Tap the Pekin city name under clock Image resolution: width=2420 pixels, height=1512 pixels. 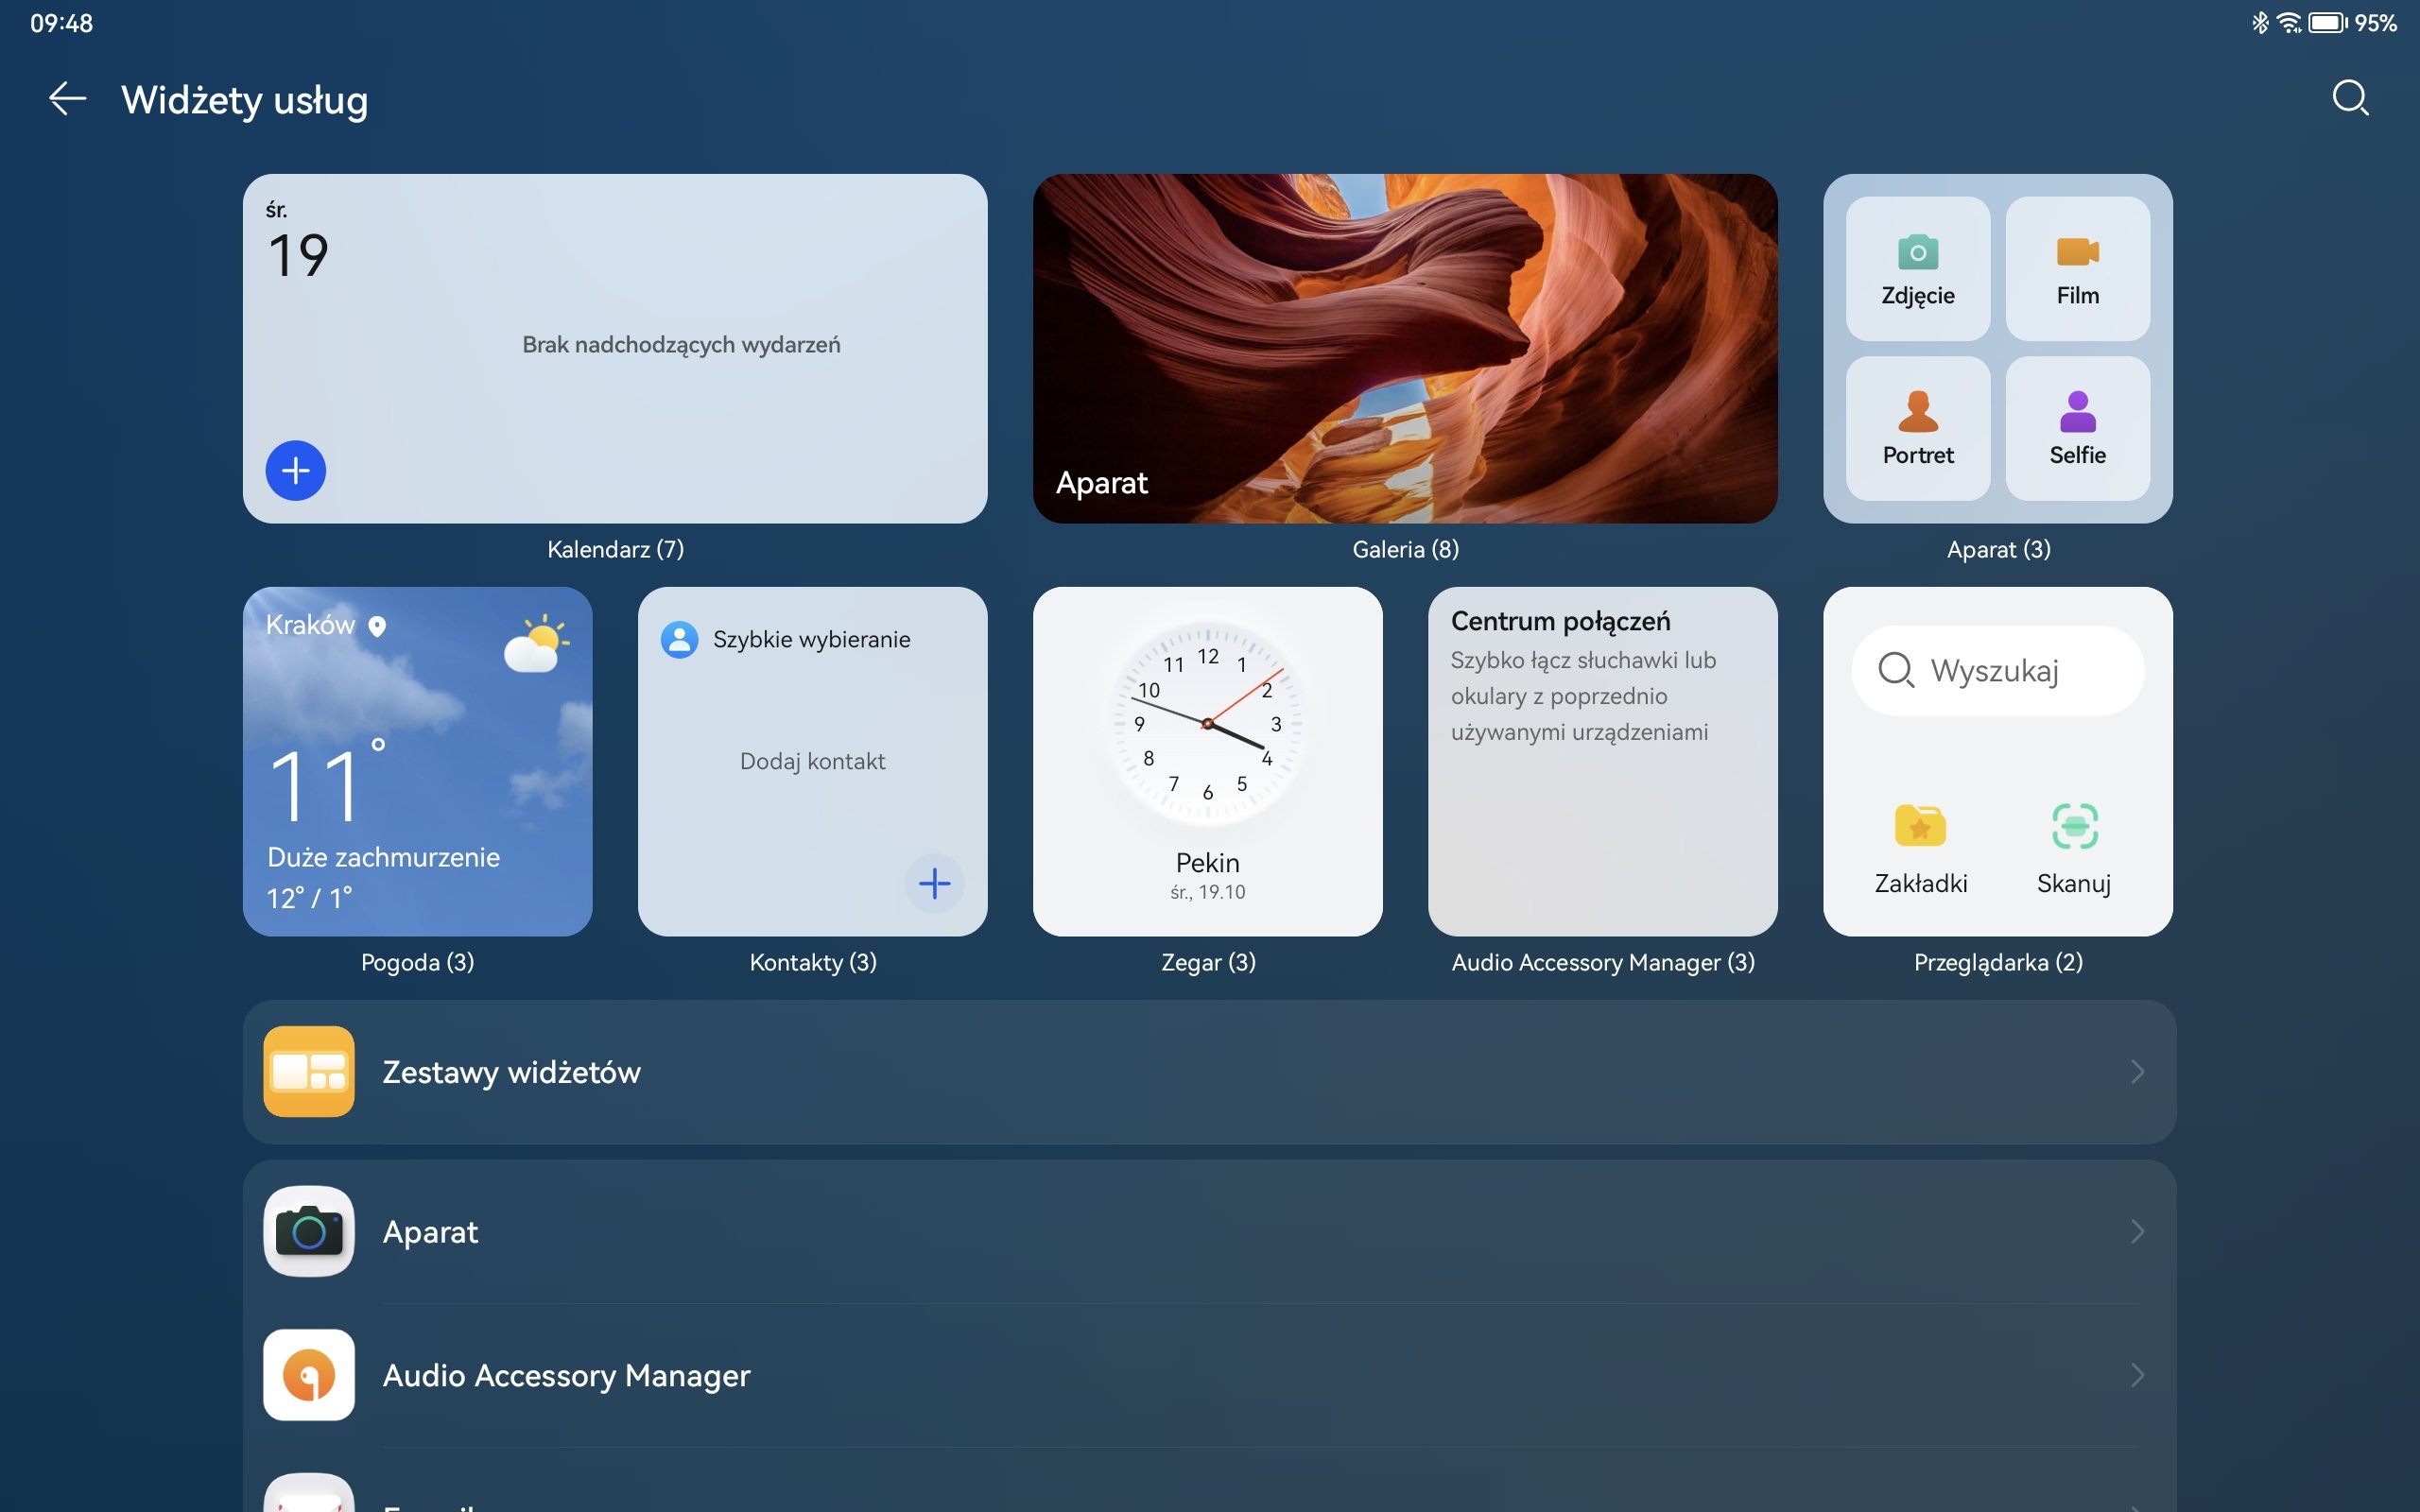(1207, 862)
